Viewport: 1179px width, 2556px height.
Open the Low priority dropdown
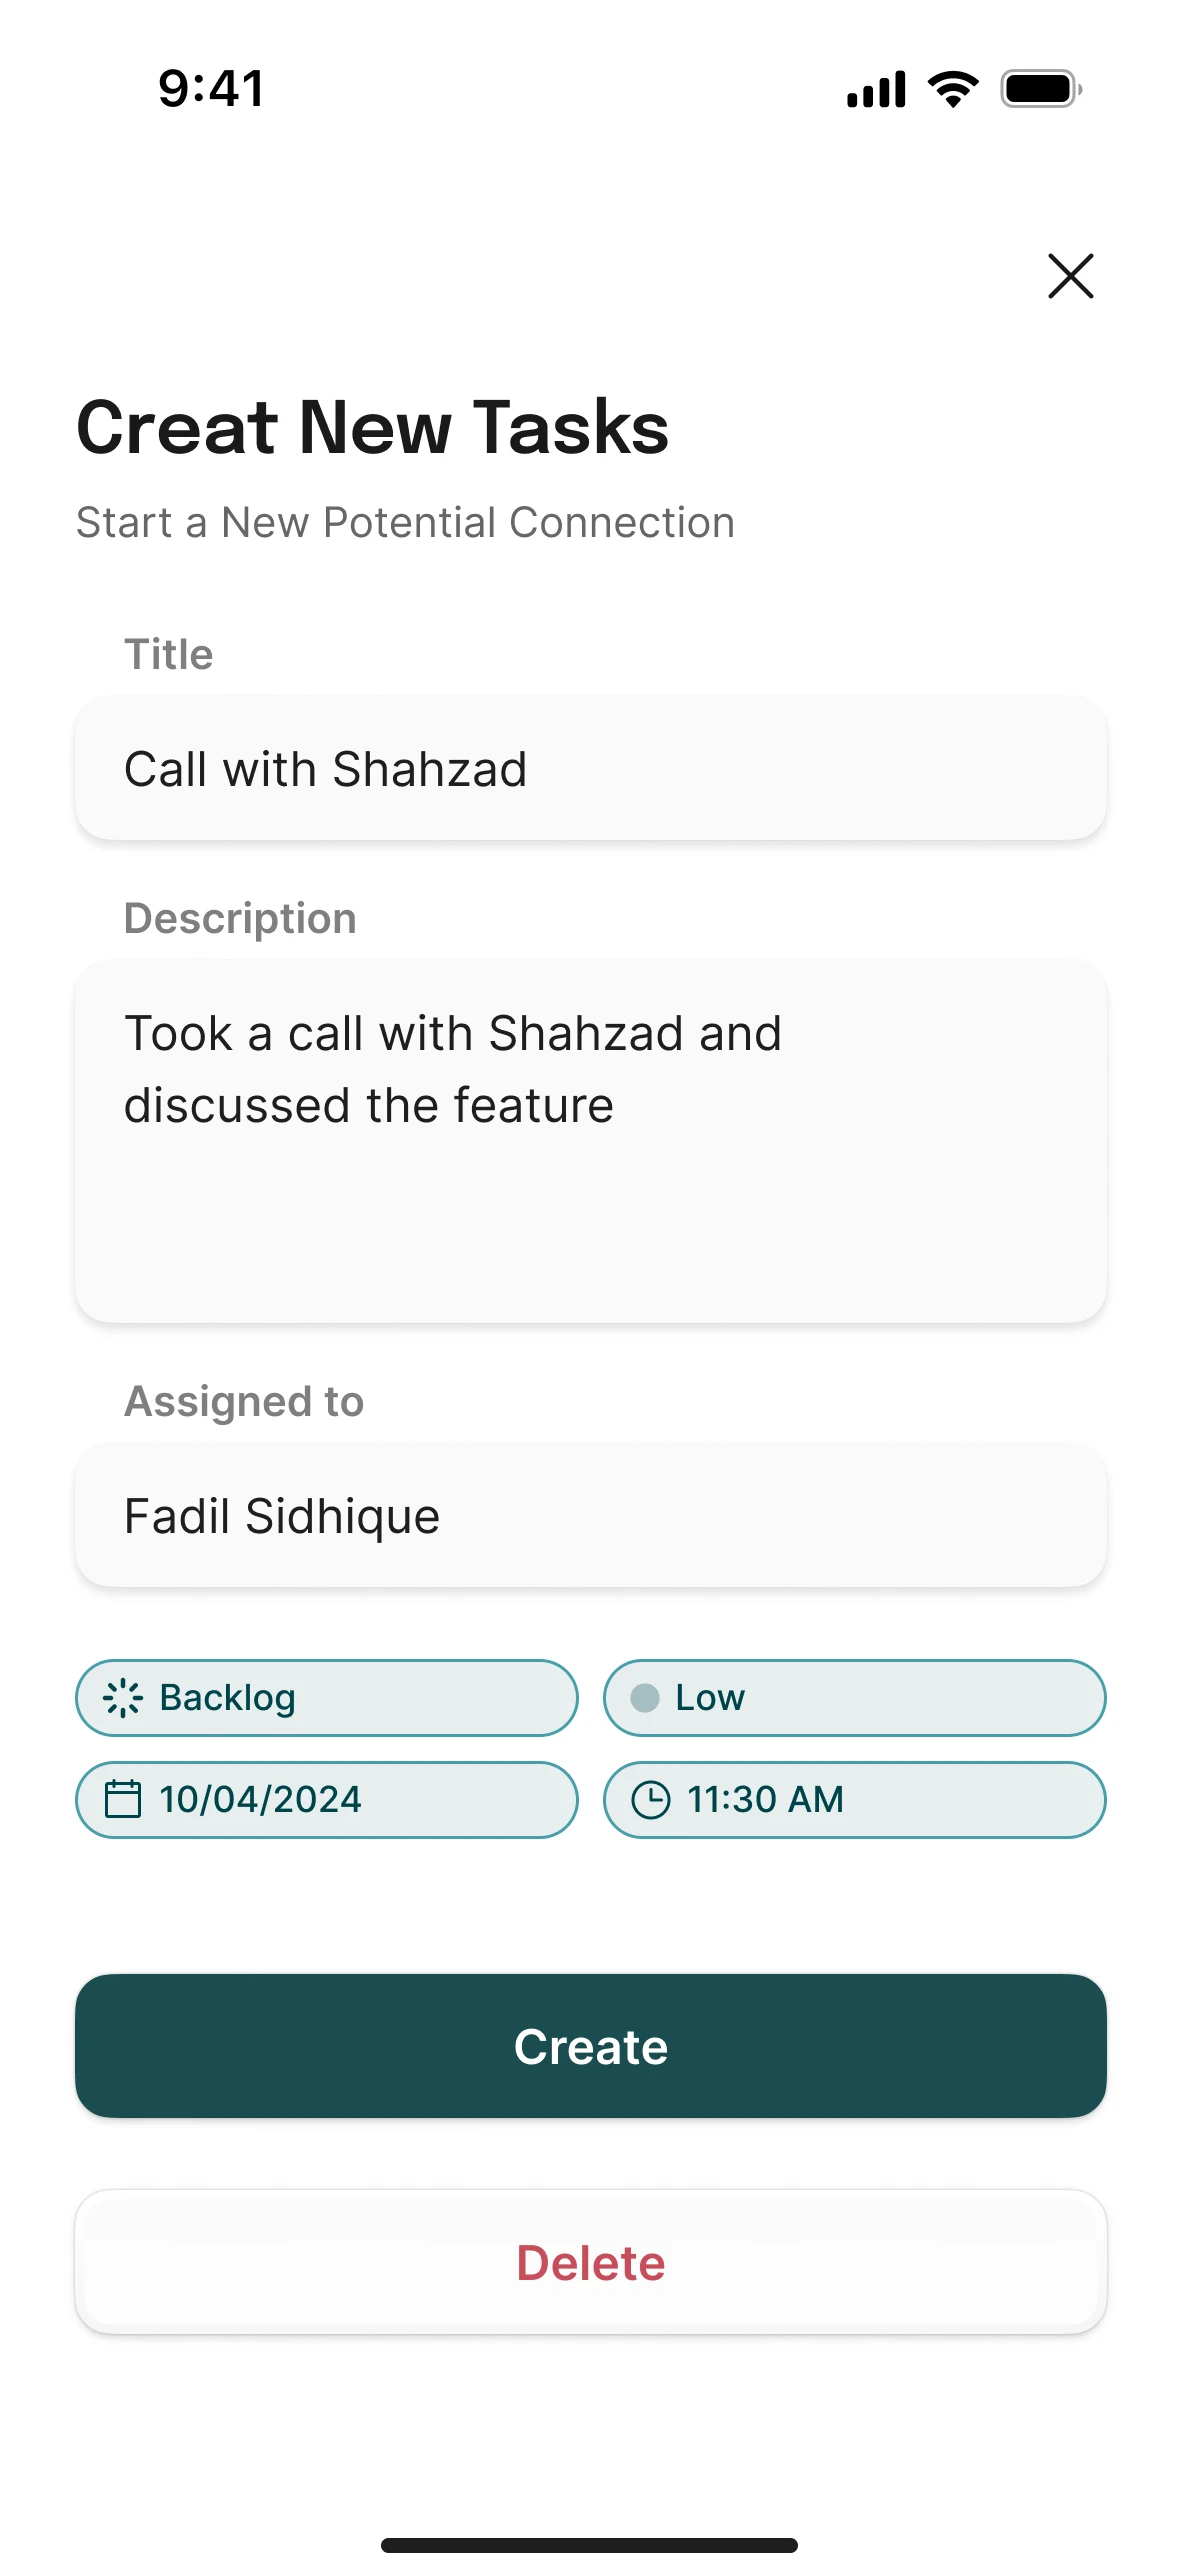click(854, 1698)
